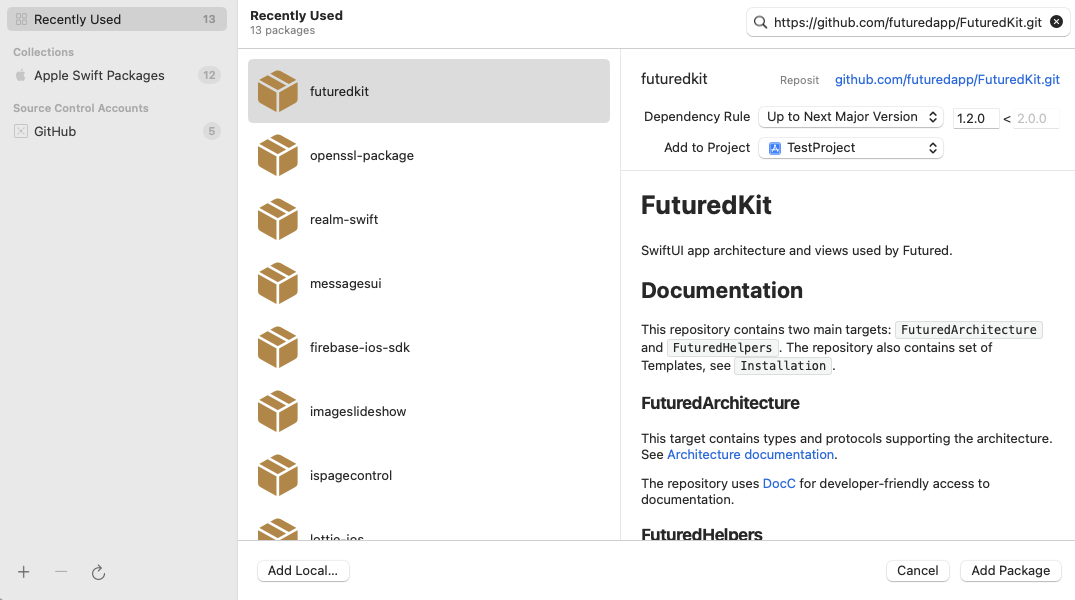Click the Add Package button
1075x600 pixels.
pyautogui.click(x=1010, y=570)
